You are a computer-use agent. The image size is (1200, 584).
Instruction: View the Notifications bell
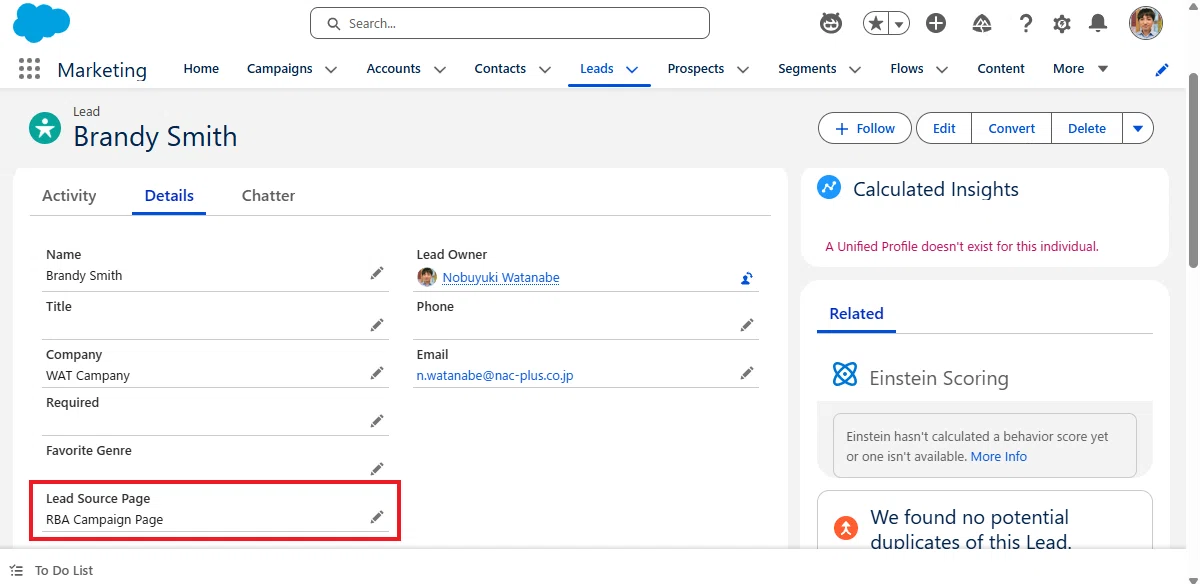[1098, 23]
